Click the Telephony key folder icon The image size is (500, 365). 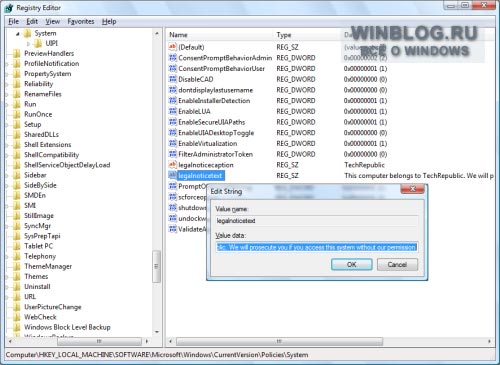(17, 256)
